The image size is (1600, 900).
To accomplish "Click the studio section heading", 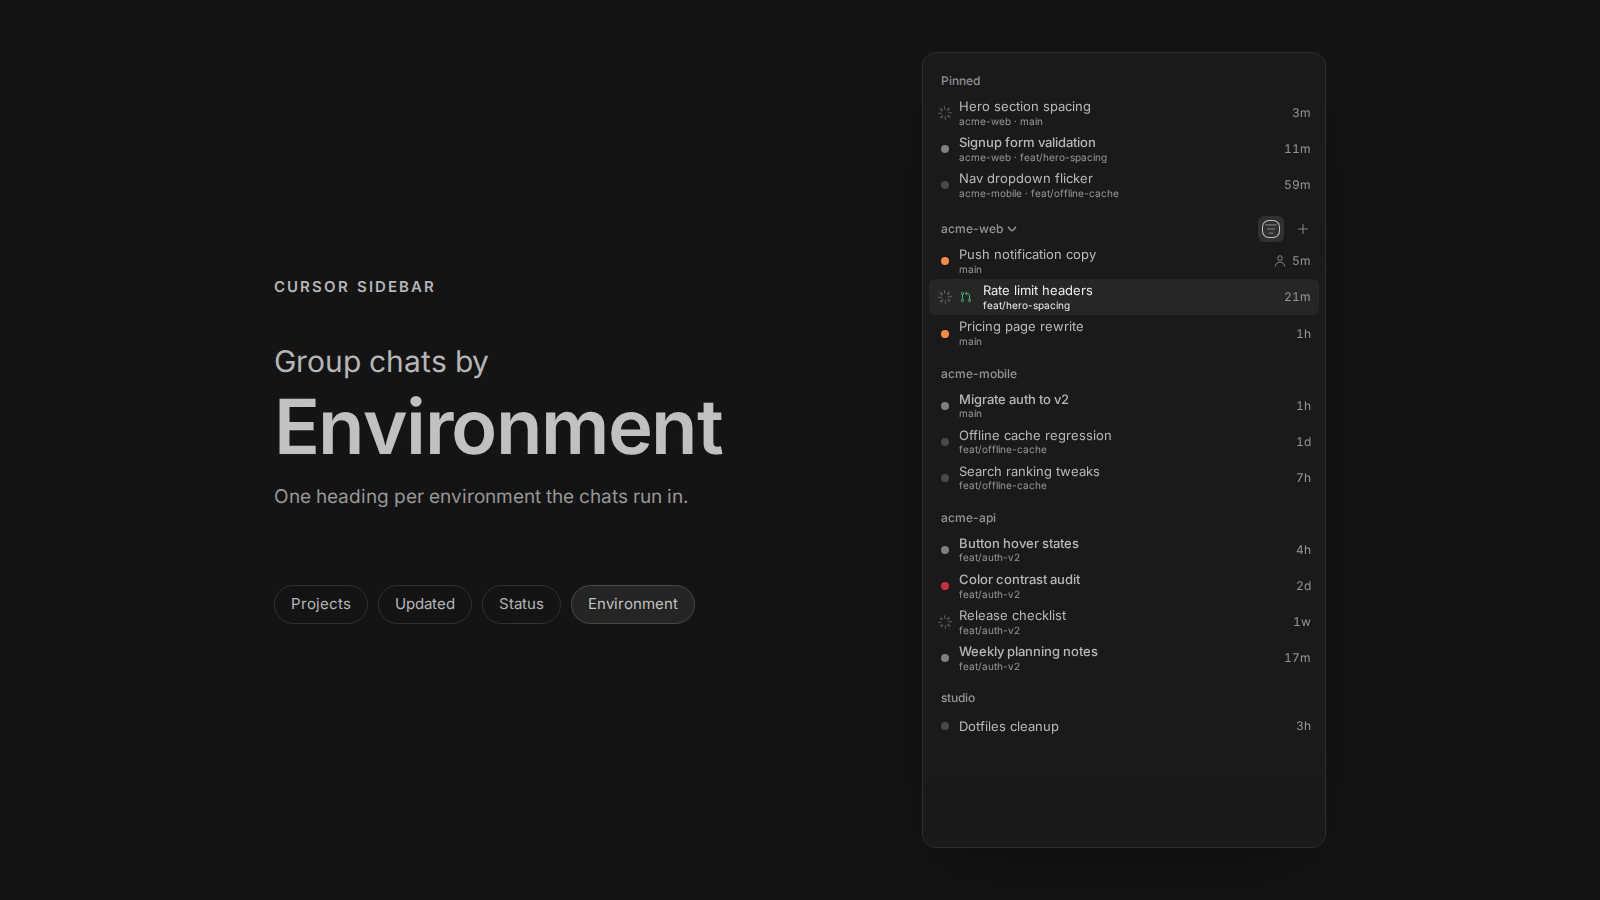I will [958, 698].
